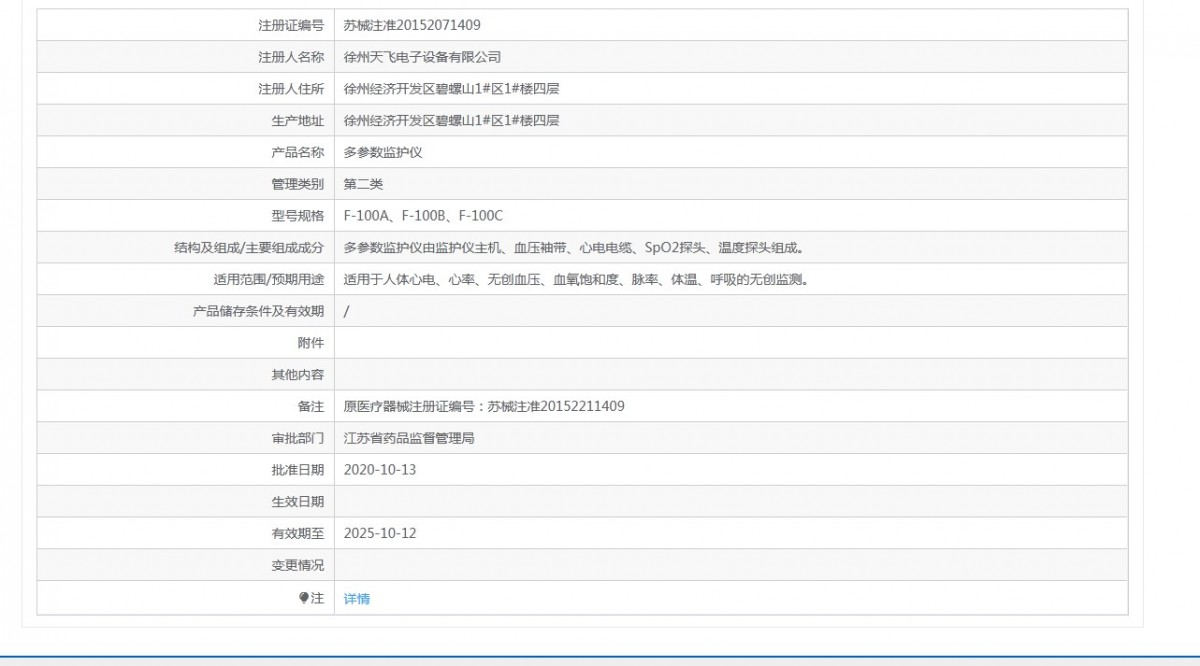
Task: Click the bulb icon beside 注
Action: pos(305,598)
